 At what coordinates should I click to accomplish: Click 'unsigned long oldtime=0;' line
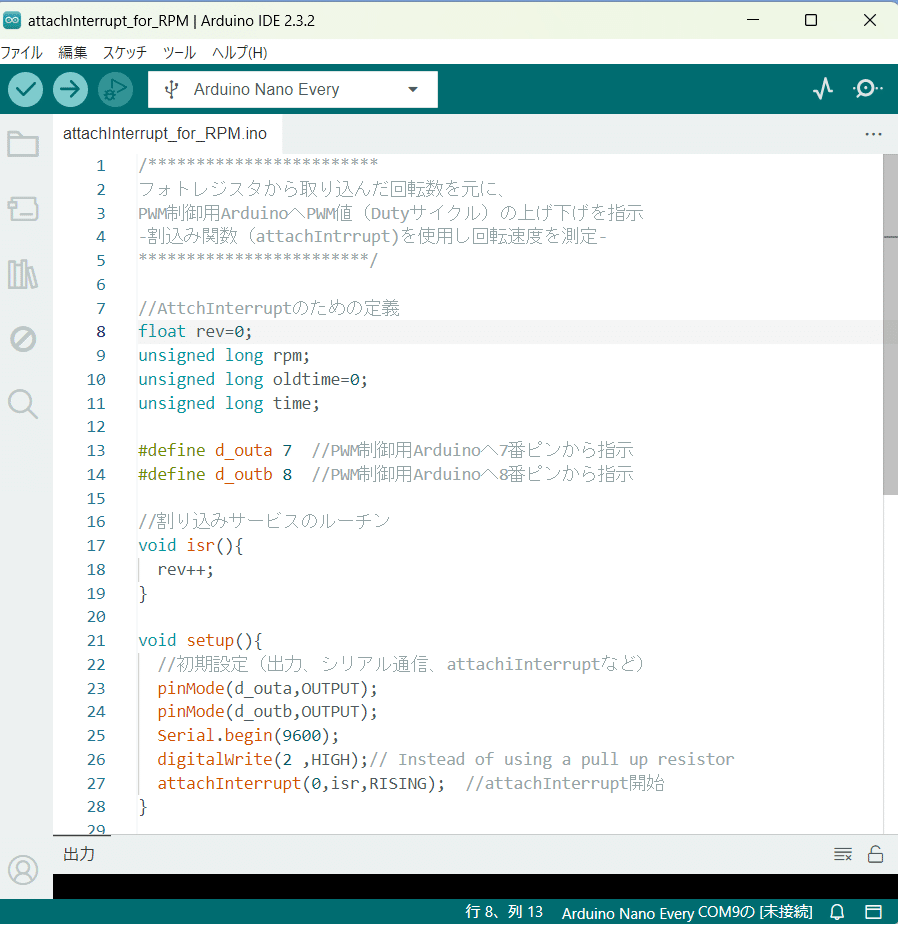click(253, 379)
